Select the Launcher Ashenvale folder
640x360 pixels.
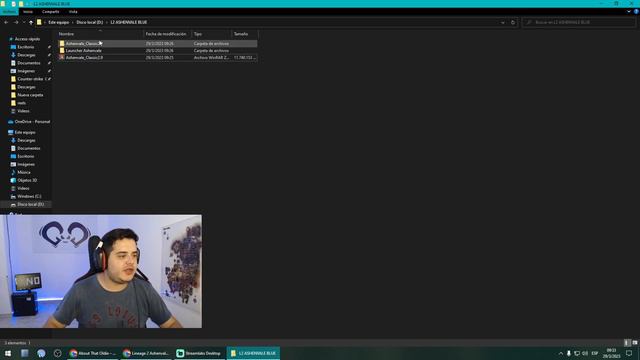(x=157, y=51)
